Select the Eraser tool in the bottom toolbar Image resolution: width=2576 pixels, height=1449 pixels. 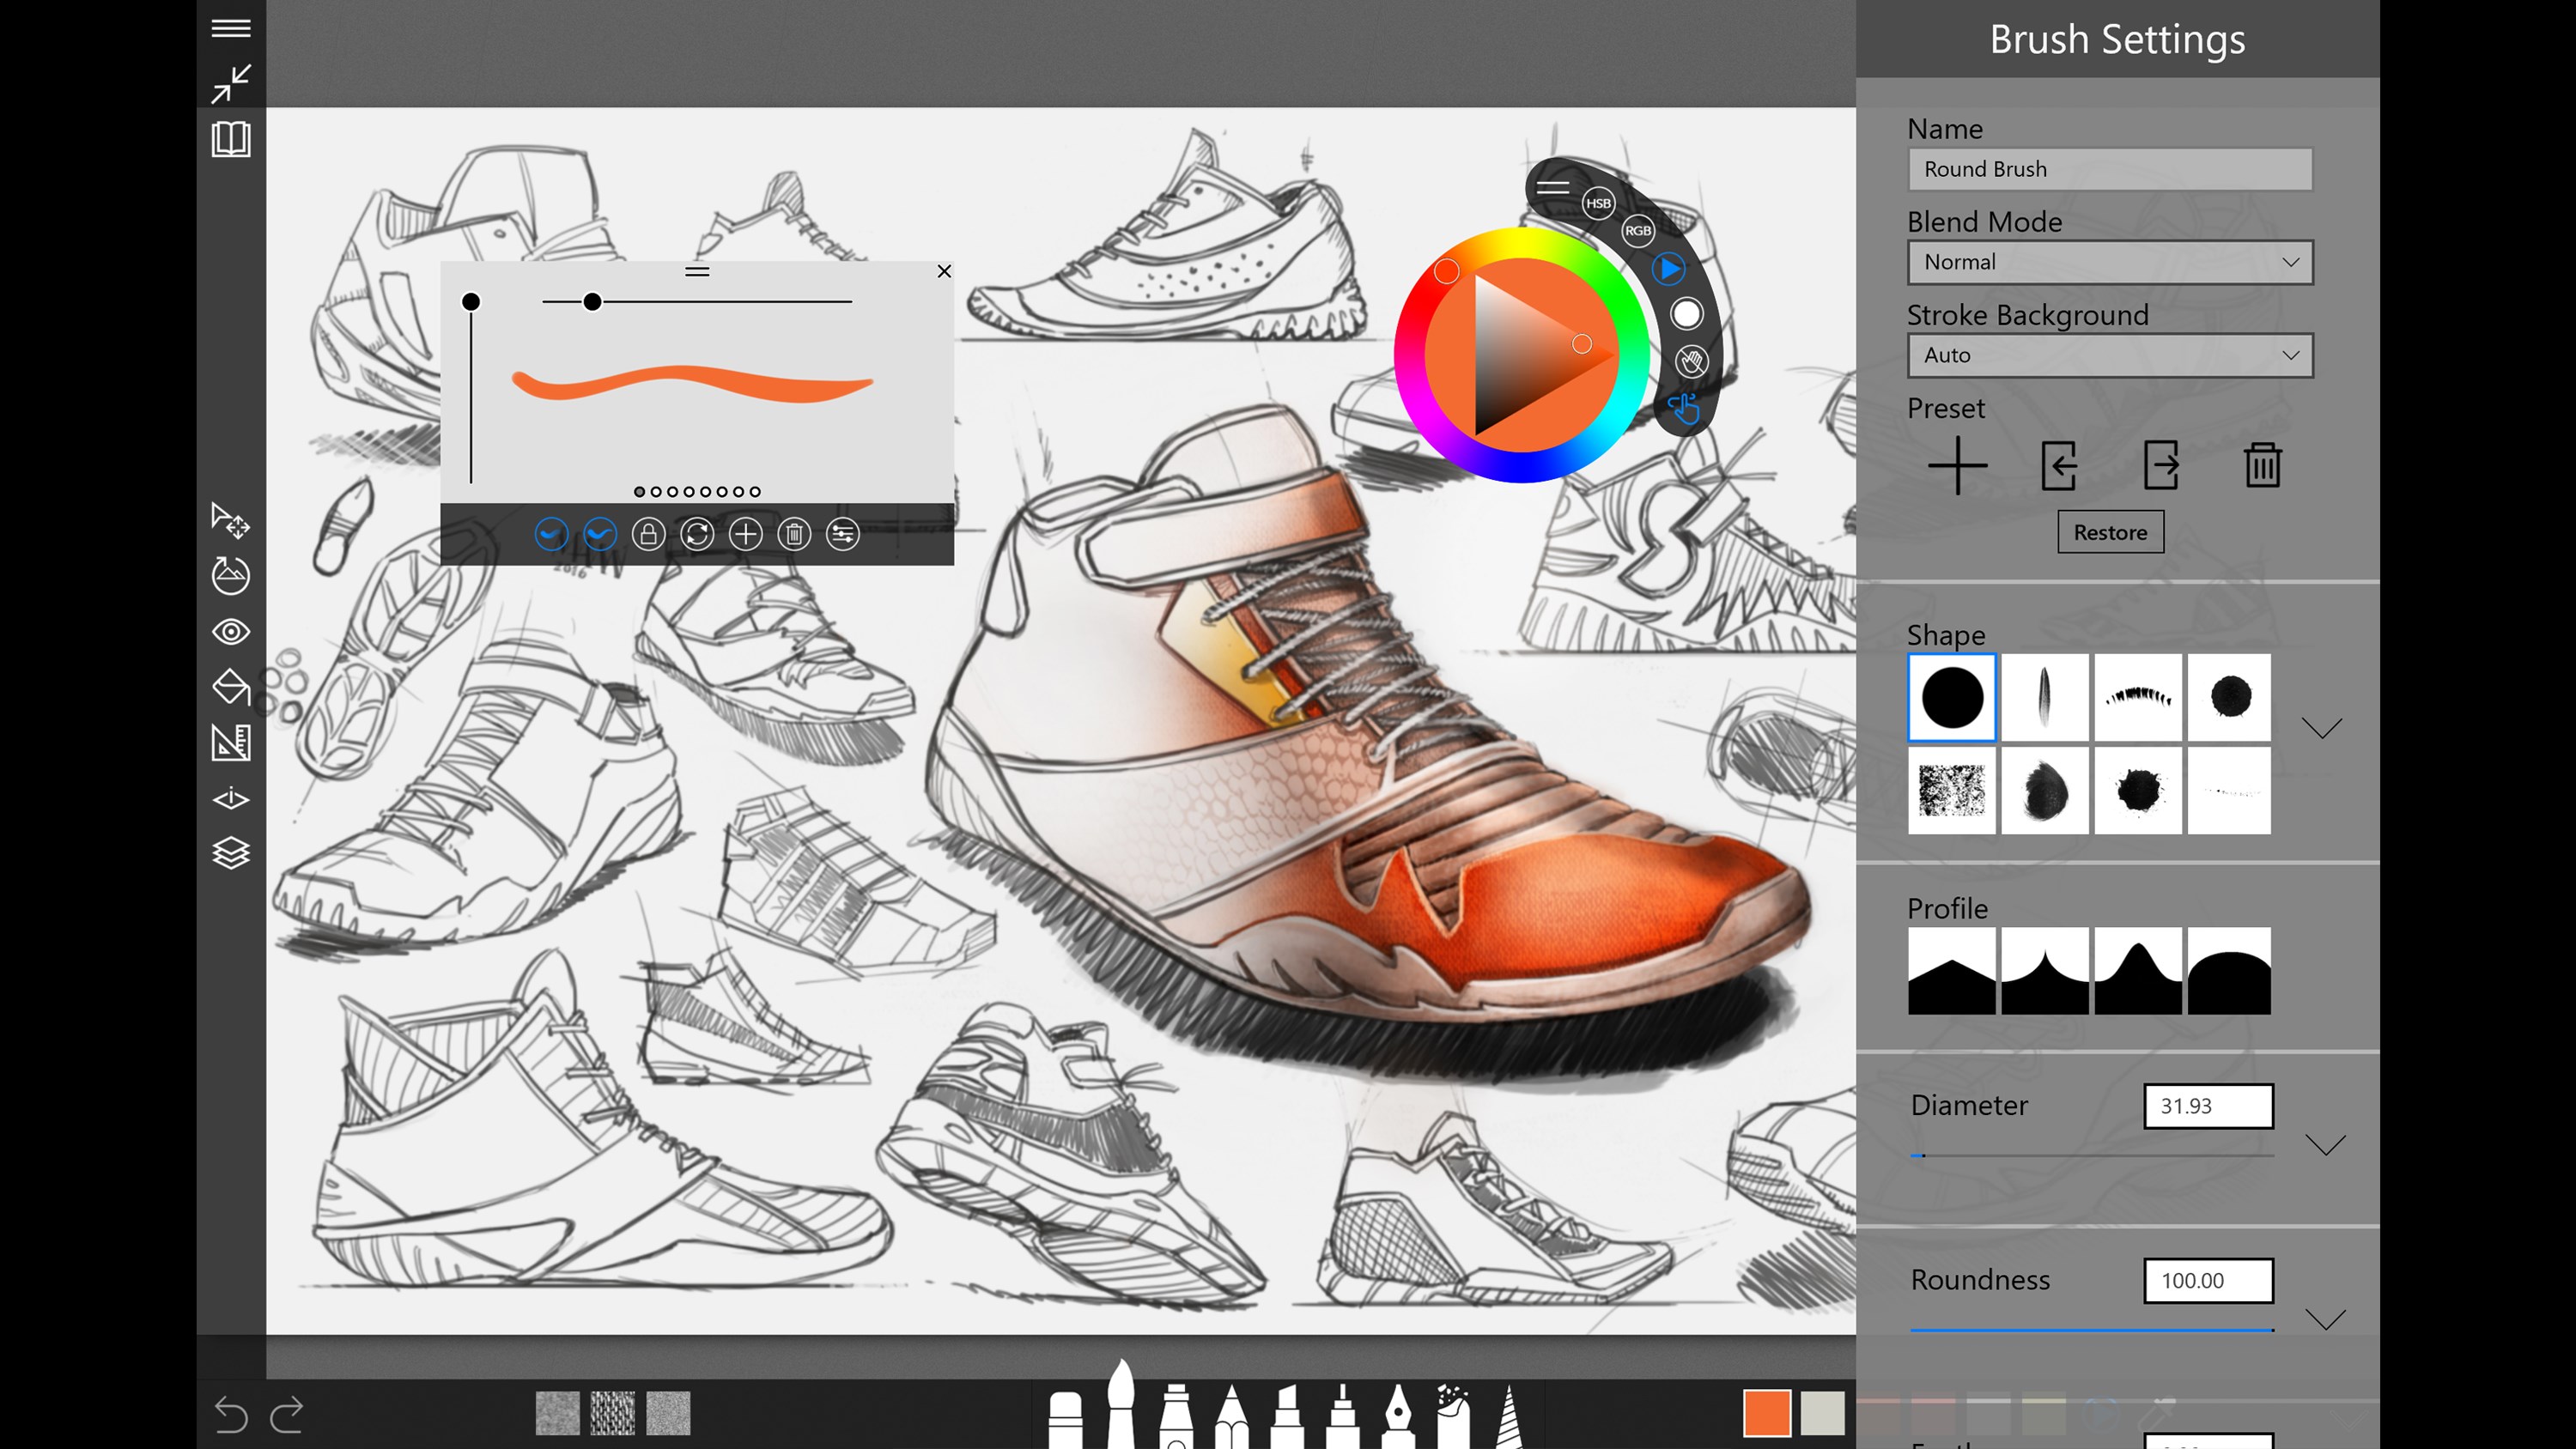click(1066, 1415)
